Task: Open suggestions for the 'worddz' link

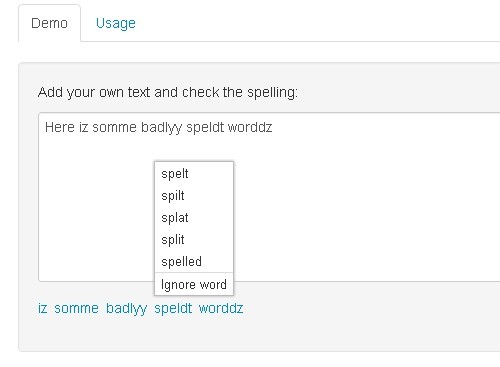Action: coord(221,308)
